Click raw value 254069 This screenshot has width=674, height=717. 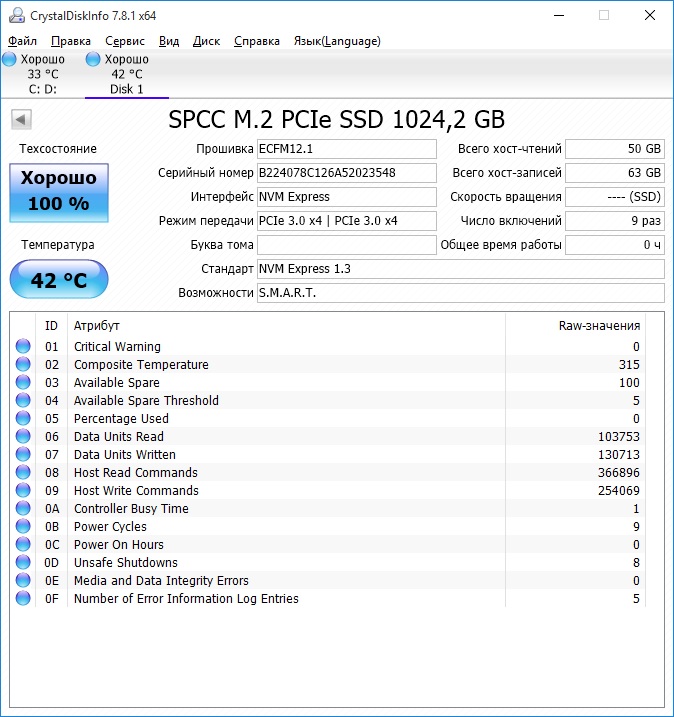pos(619,491)
